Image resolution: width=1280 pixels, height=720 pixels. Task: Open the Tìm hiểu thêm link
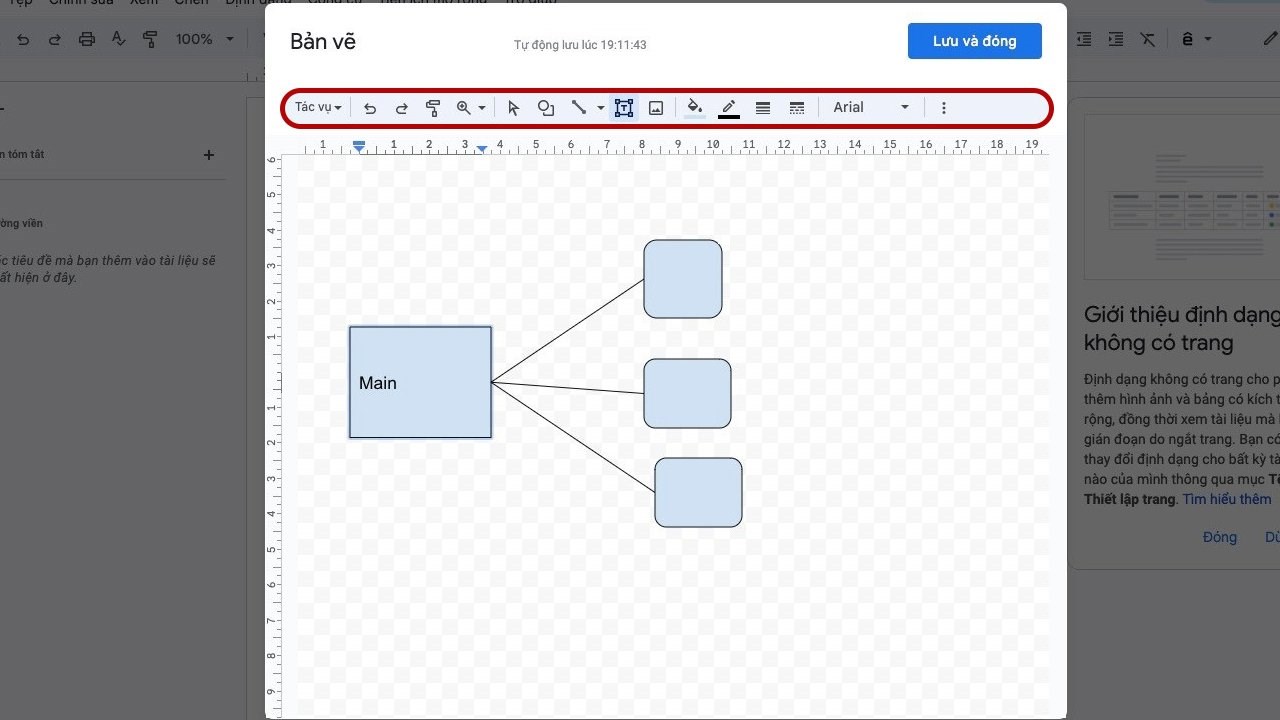tap(1227, 499)
